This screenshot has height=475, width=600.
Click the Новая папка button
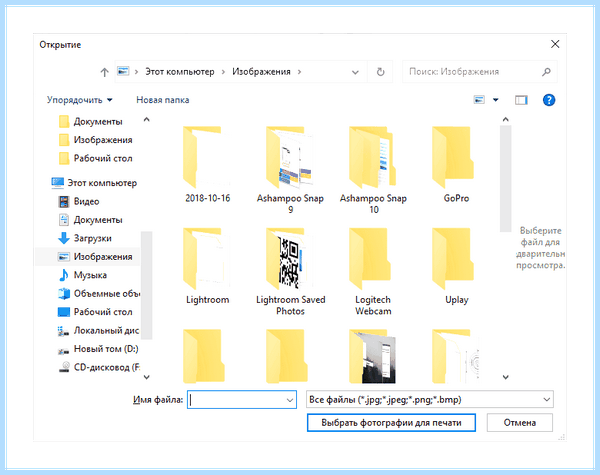coord(163,100)
